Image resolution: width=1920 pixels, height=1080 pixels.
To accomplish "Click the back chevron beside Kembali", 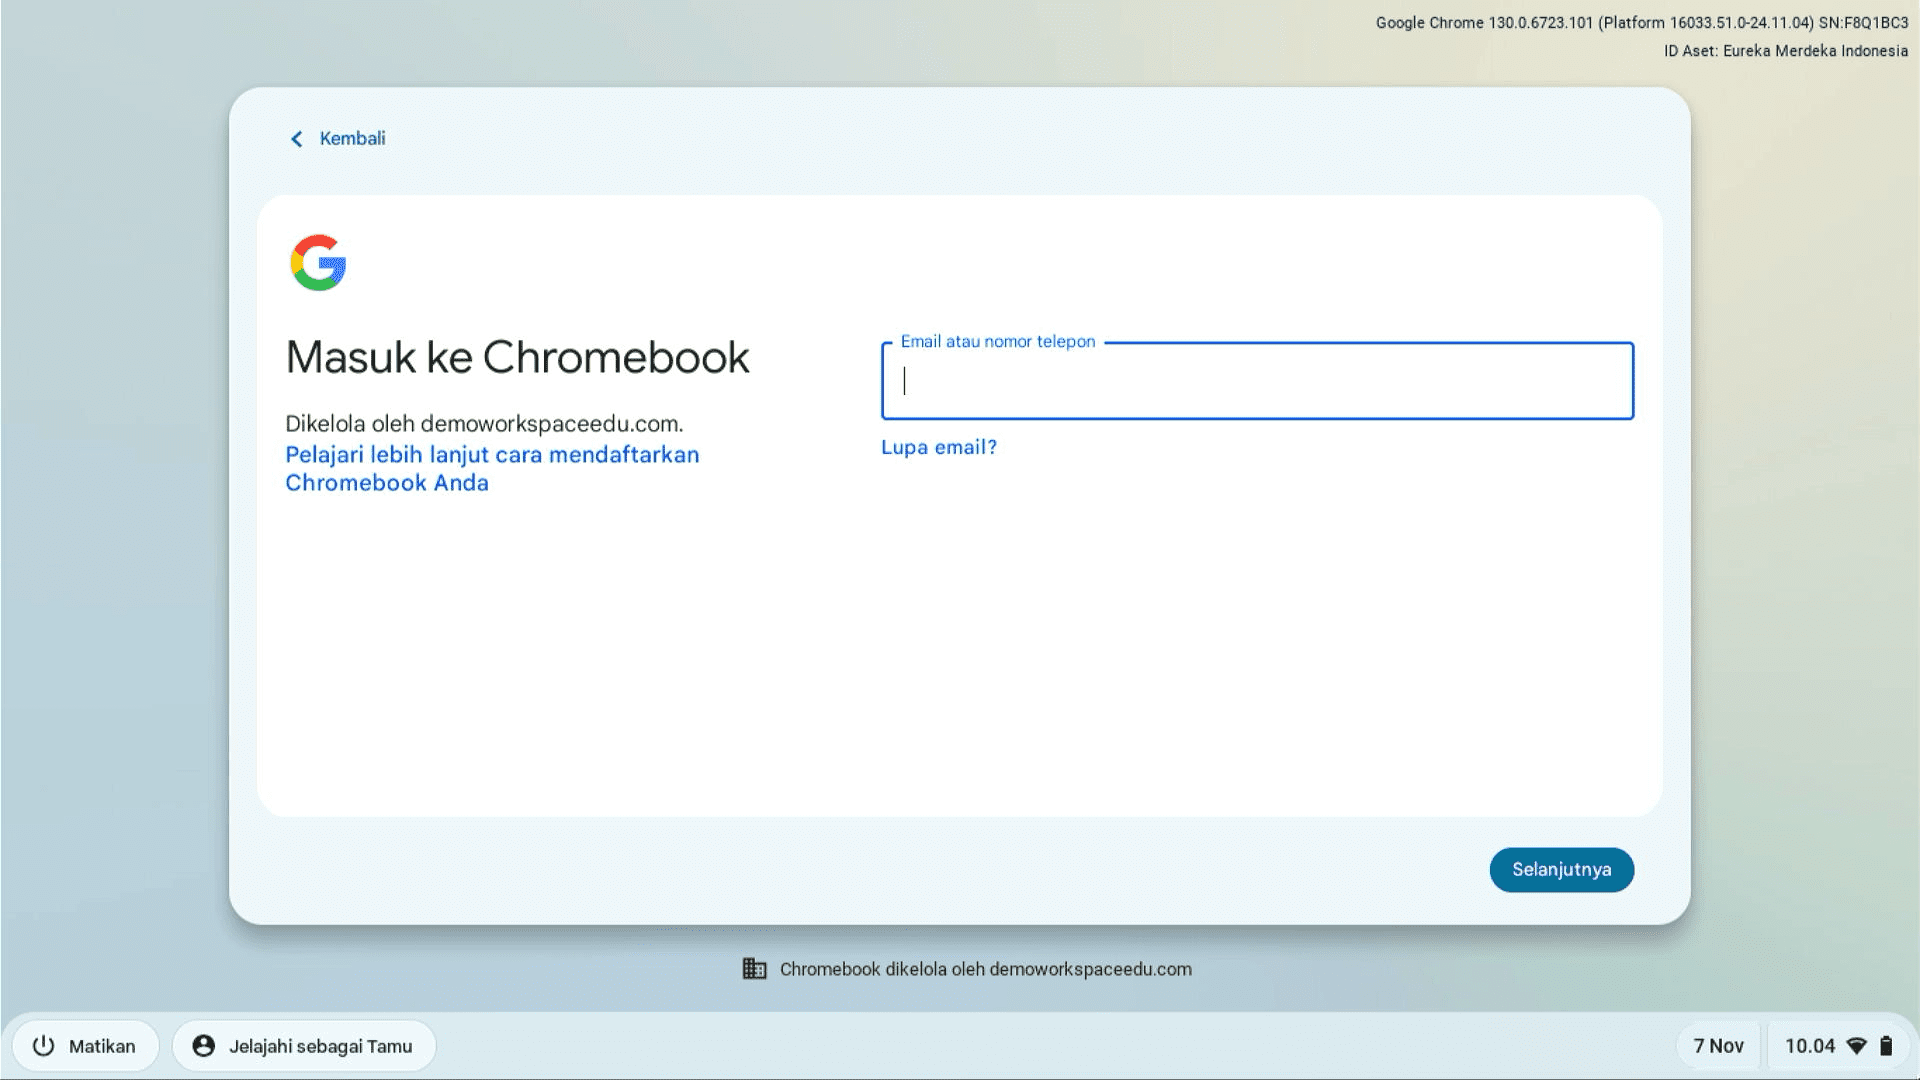I will click(x=295, y=139).
